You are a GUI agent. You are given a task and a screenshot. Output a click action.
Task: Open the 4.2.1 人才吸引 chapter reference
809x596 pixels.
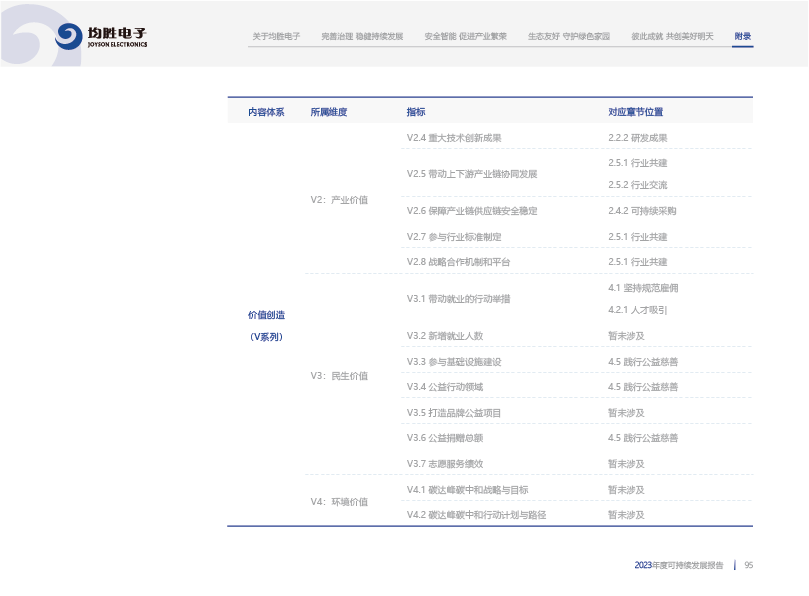tap(637, 310)
